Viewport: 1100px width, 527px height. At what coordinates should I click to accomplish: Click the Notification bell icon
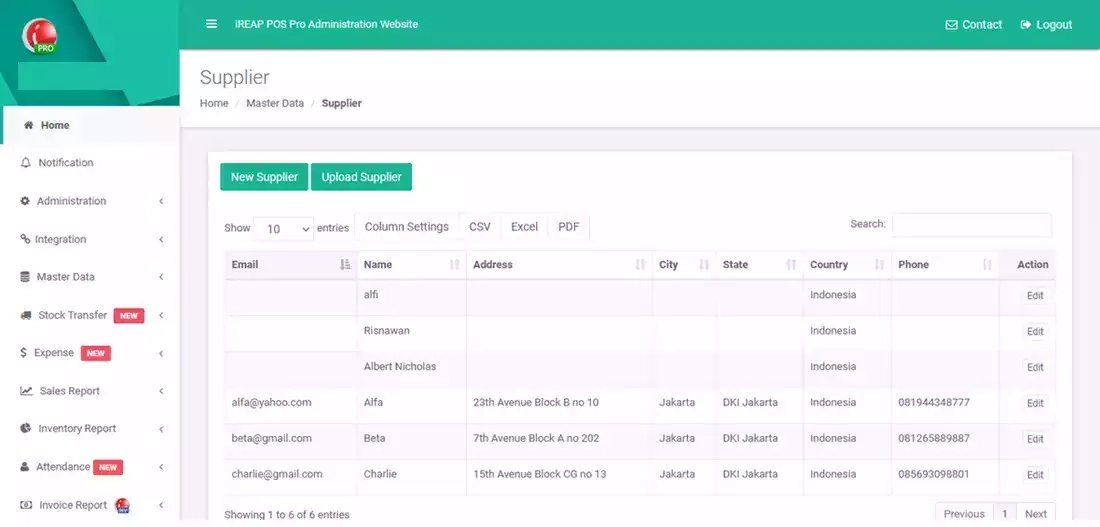point(26,163)
